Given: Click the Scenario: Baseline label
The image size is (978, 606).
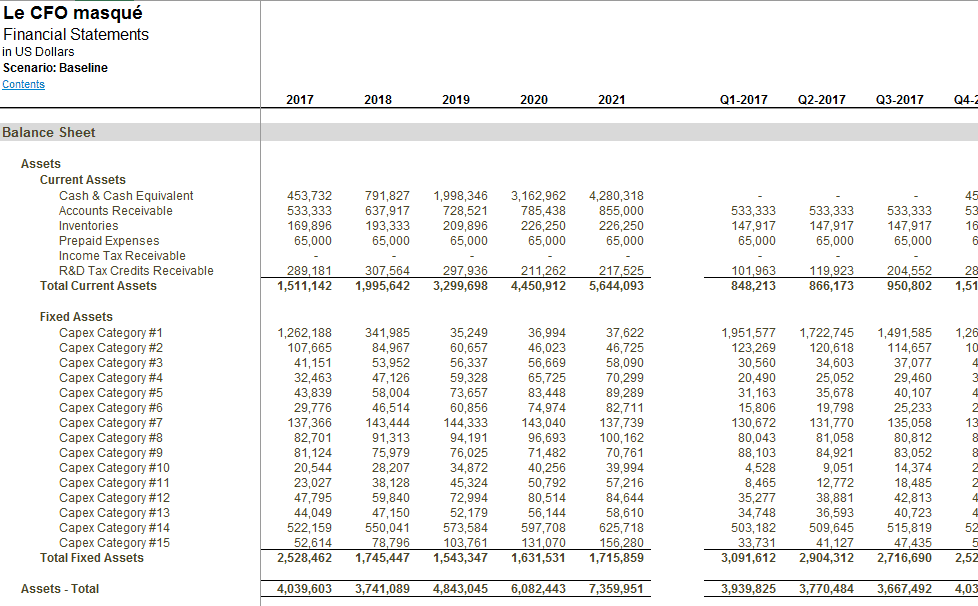Looking at the screenshot, I should click(56, 67).
